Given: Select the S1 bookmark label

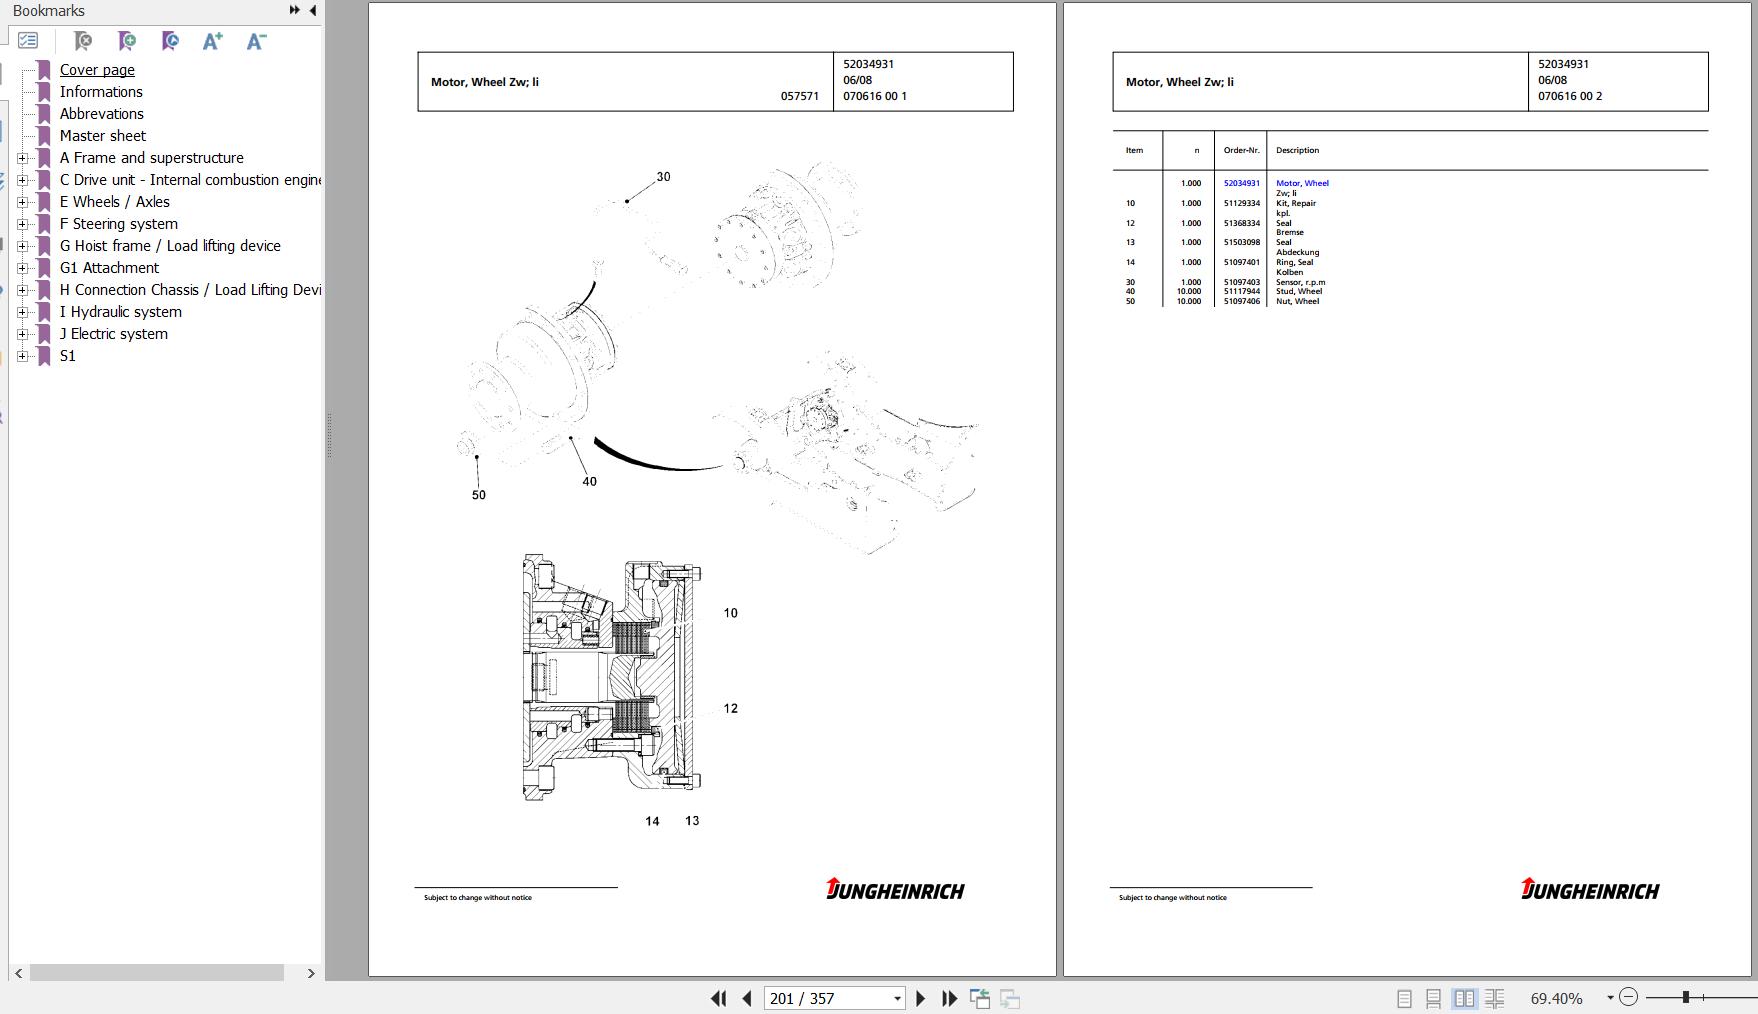Looking at the screenshot, I should tap(67, 356).
